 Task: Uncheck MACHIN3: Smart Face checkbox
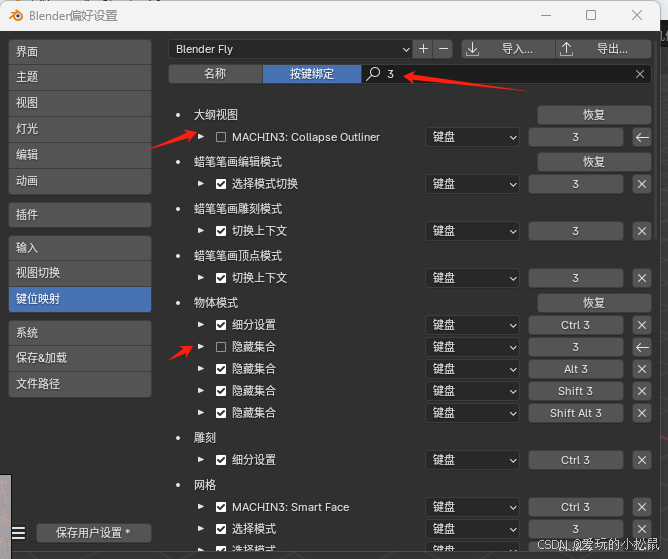click(x=221, y=507)
